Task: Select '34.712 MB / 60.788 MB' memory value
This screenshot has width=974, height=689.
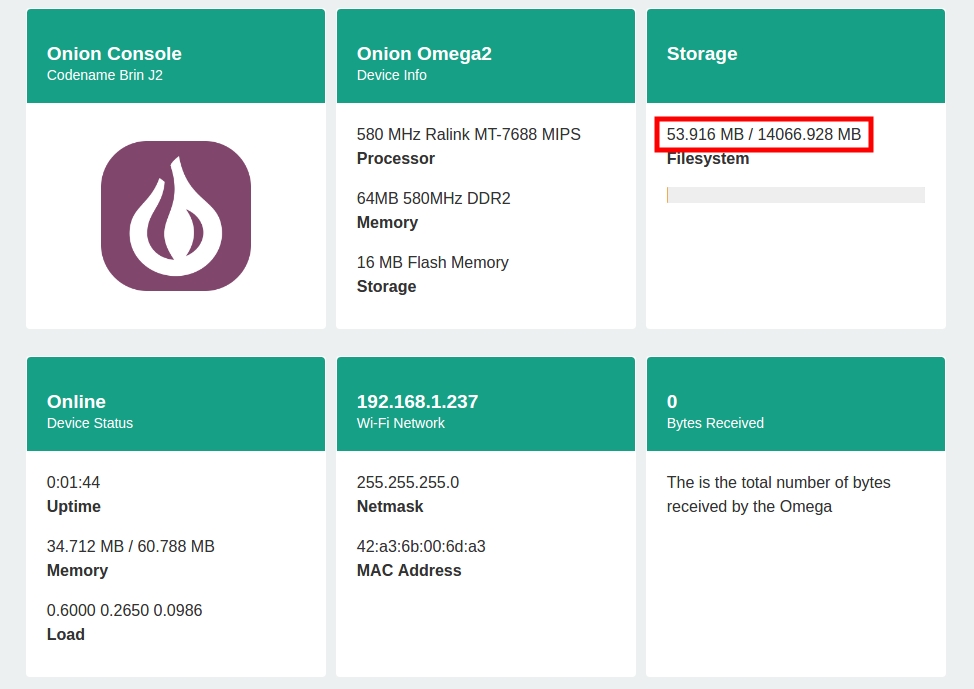Action: coord(130,546)
